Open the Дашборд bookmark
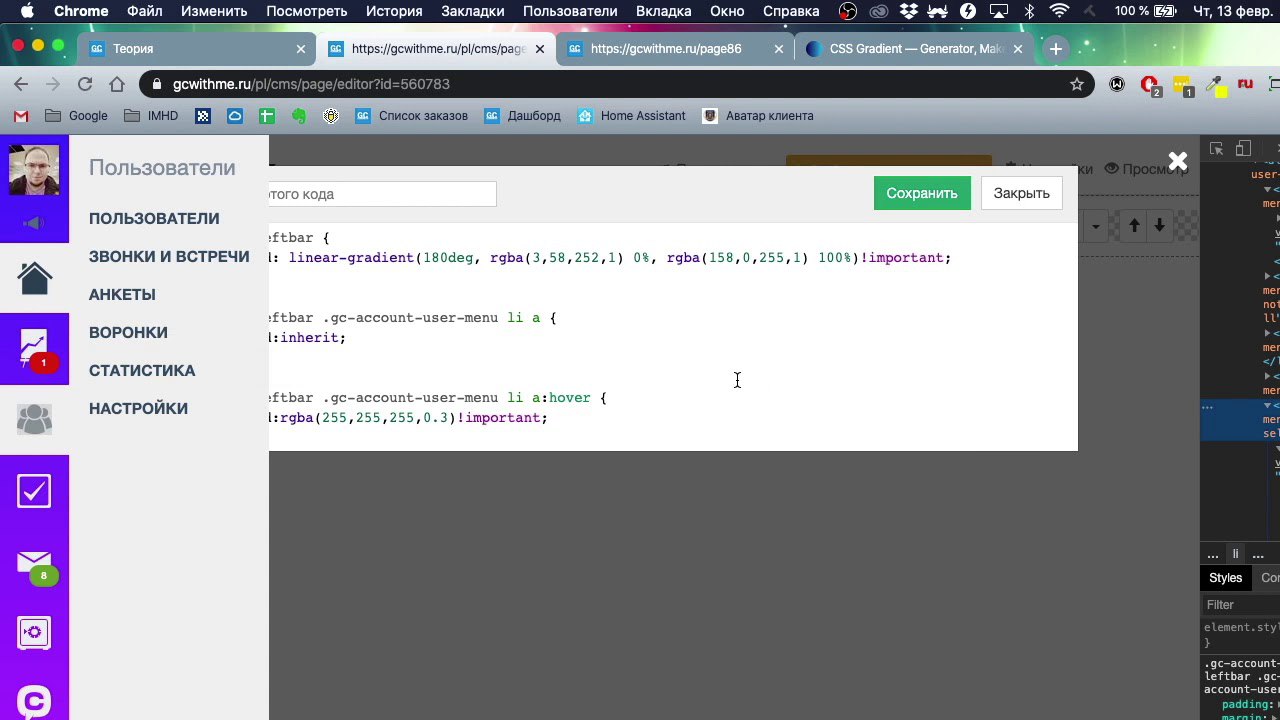1280x720 pixels. (x=523, y=116)
